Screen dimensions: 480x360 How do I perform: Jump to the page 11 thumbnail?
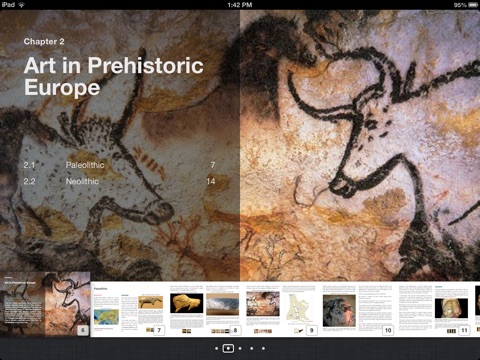tap(433, 309)
